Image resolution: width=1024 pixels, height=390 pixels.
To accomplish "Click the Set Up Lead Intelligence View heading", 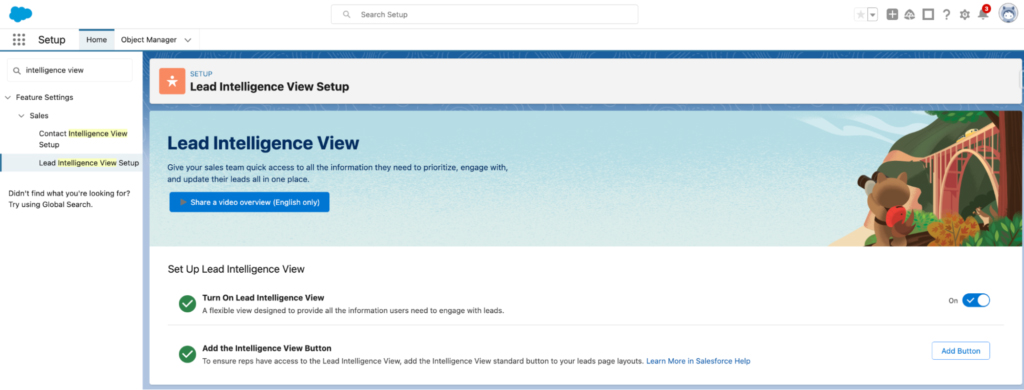I will point(236,269).
